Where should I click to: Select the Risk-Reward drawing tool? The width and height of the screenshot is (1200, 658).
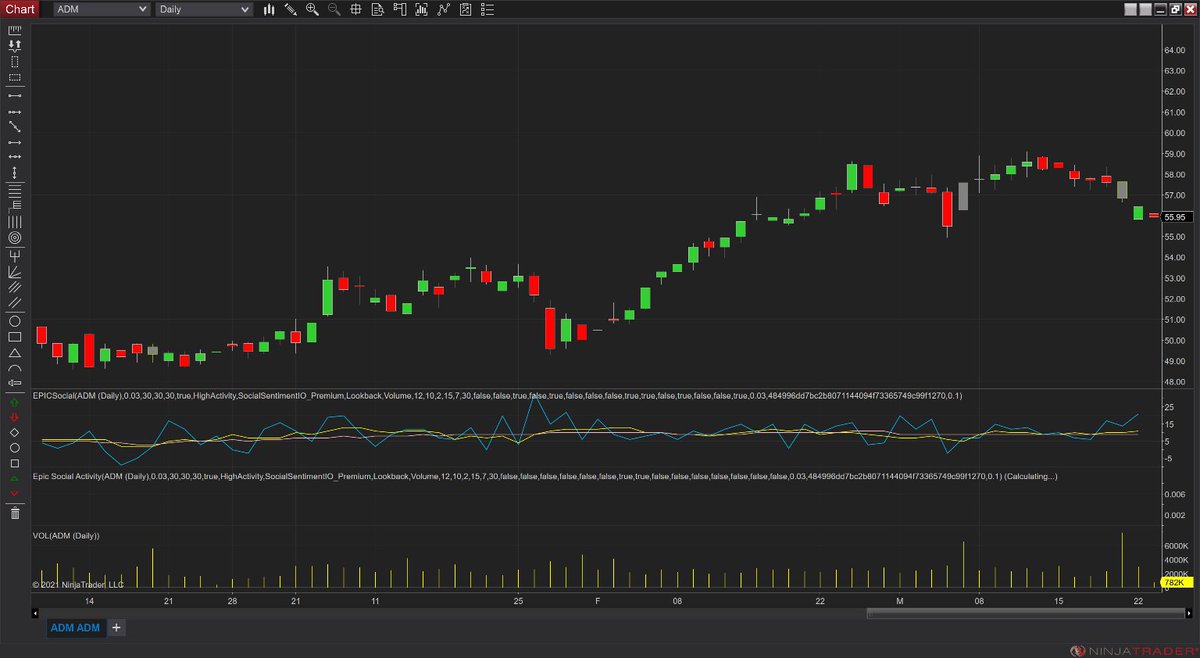click(15, 45)
